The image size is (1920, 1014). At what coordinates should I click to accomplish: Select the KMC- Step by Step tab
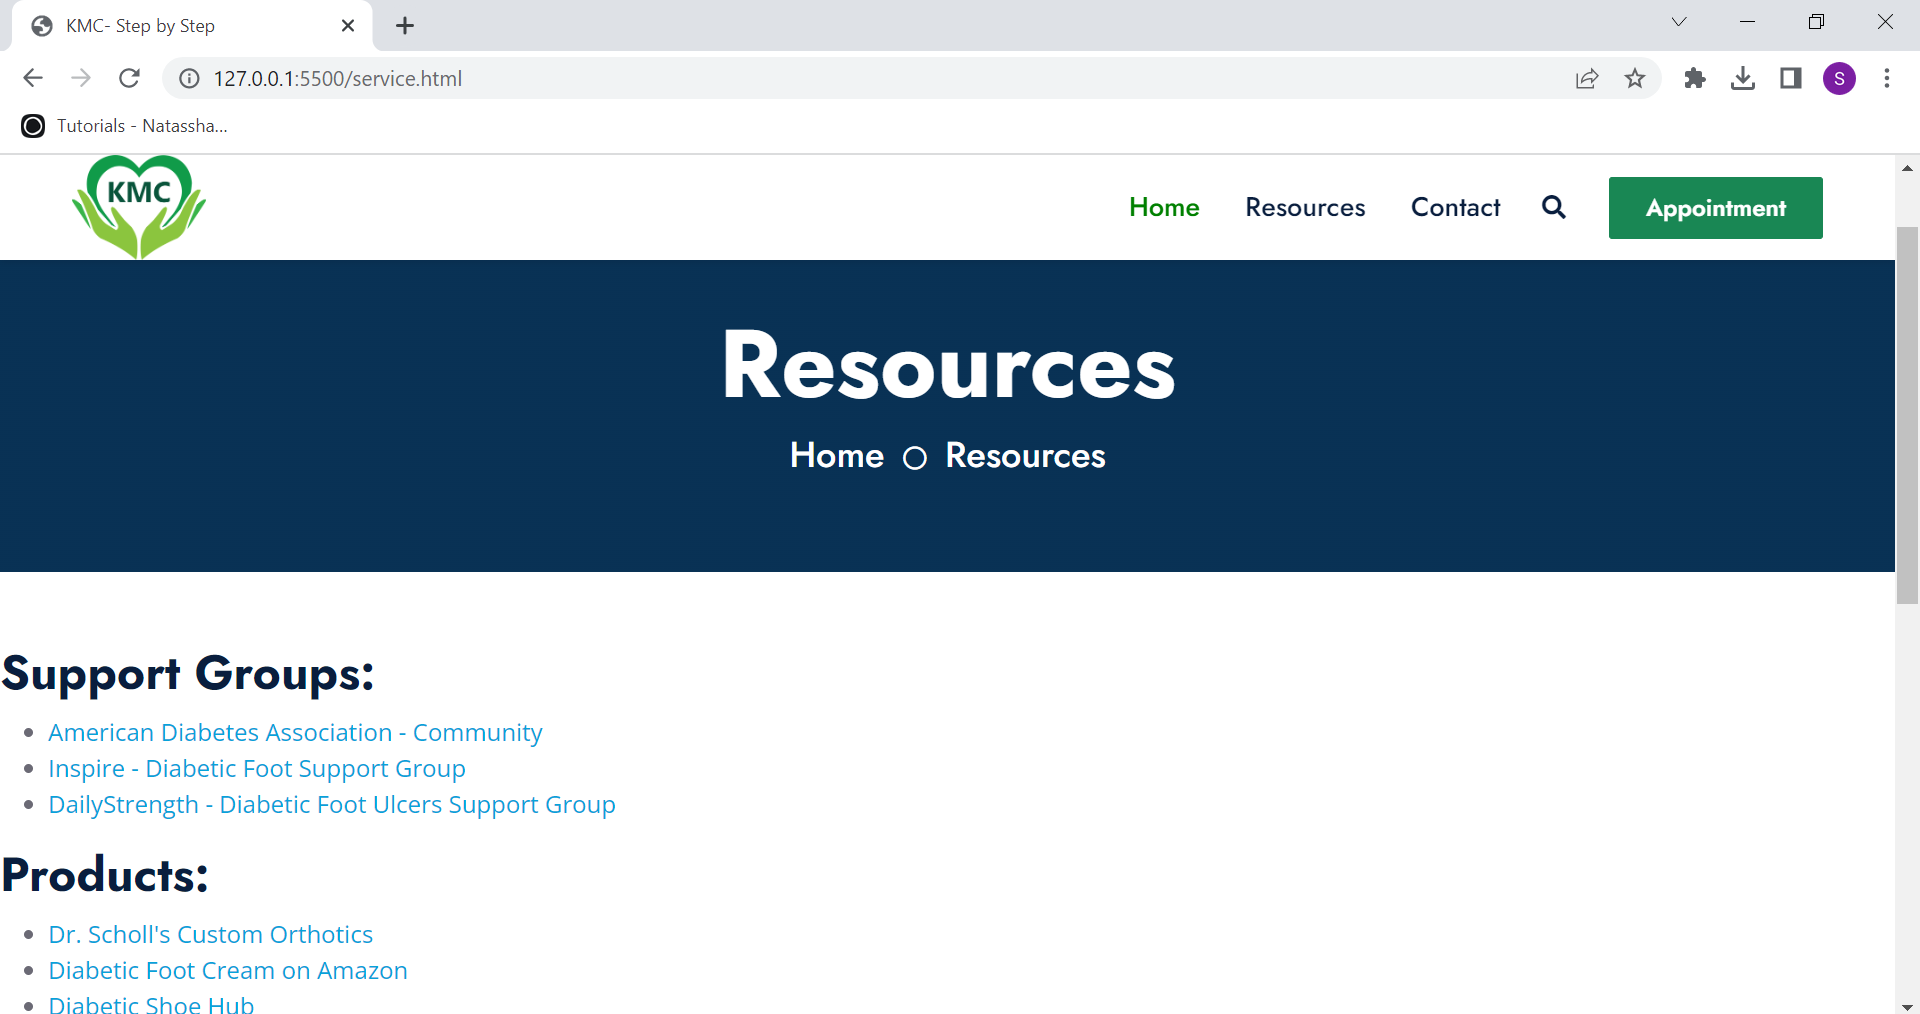[x=191, y=26]
